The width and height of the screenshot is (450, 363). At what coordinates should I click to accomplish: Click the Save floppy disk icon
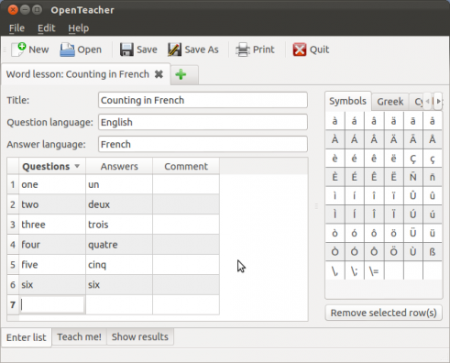127,50
